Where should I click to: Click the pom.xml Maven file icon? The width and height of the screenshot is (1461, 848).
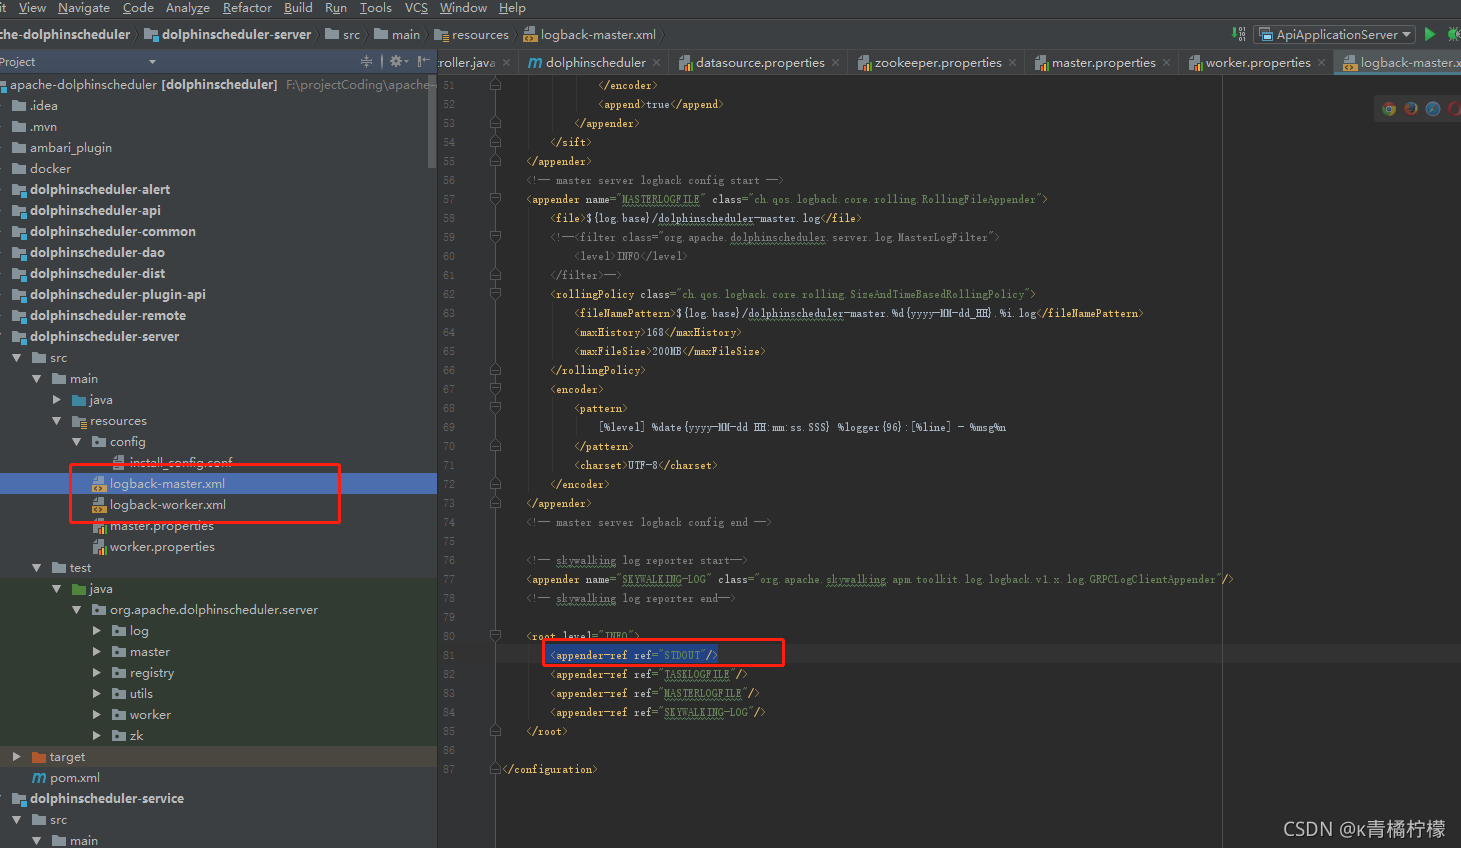point(39,778)
